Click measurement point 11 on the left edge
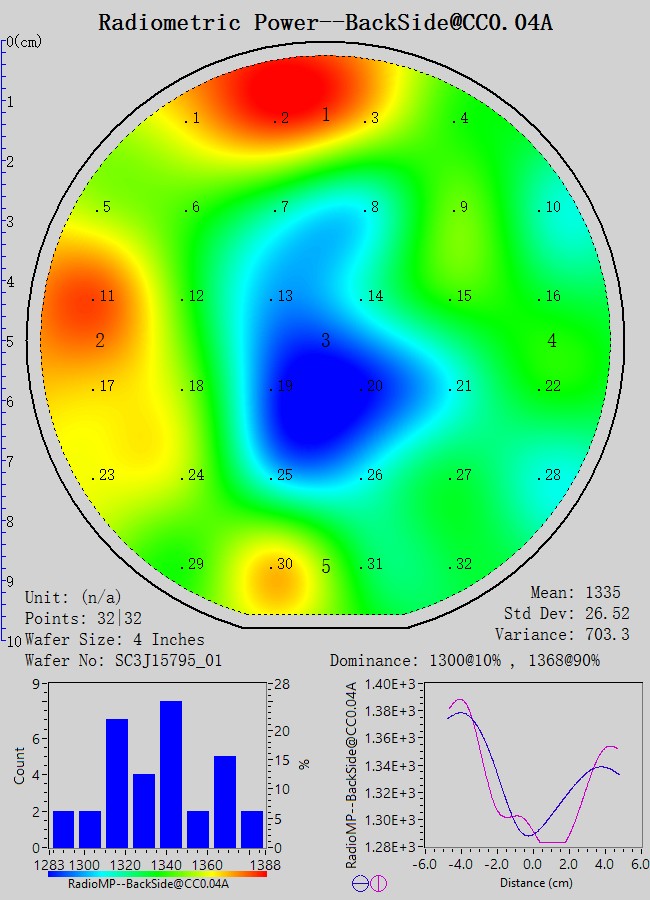This screenshot has height=900, width=650. pyautogui.click(x=103, y=296)
